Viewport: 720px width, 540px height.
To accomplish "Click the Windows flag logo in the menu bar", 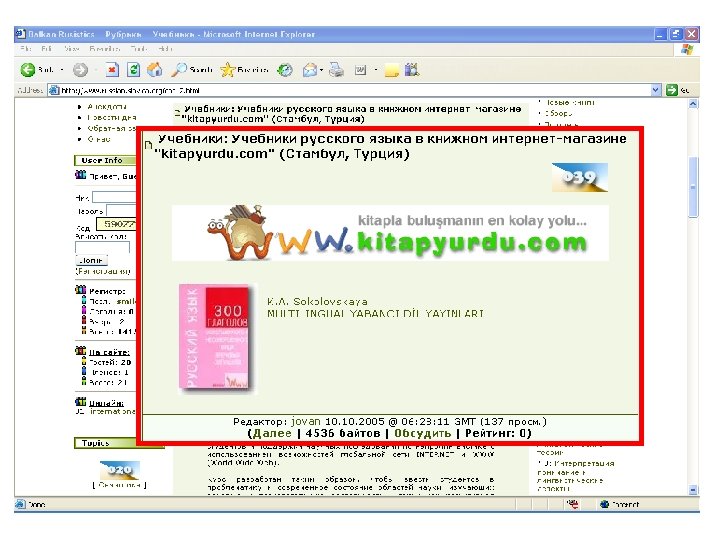I will click(687, 49).
